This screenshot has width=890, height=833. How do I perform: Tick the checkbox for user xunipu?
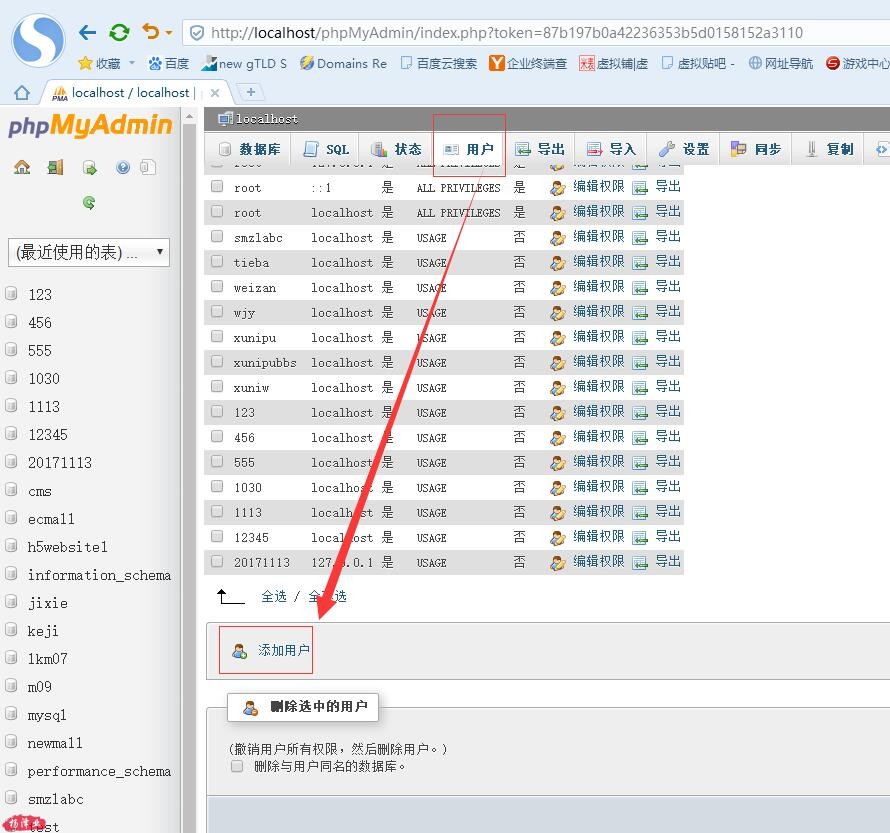tap(217, 336)
